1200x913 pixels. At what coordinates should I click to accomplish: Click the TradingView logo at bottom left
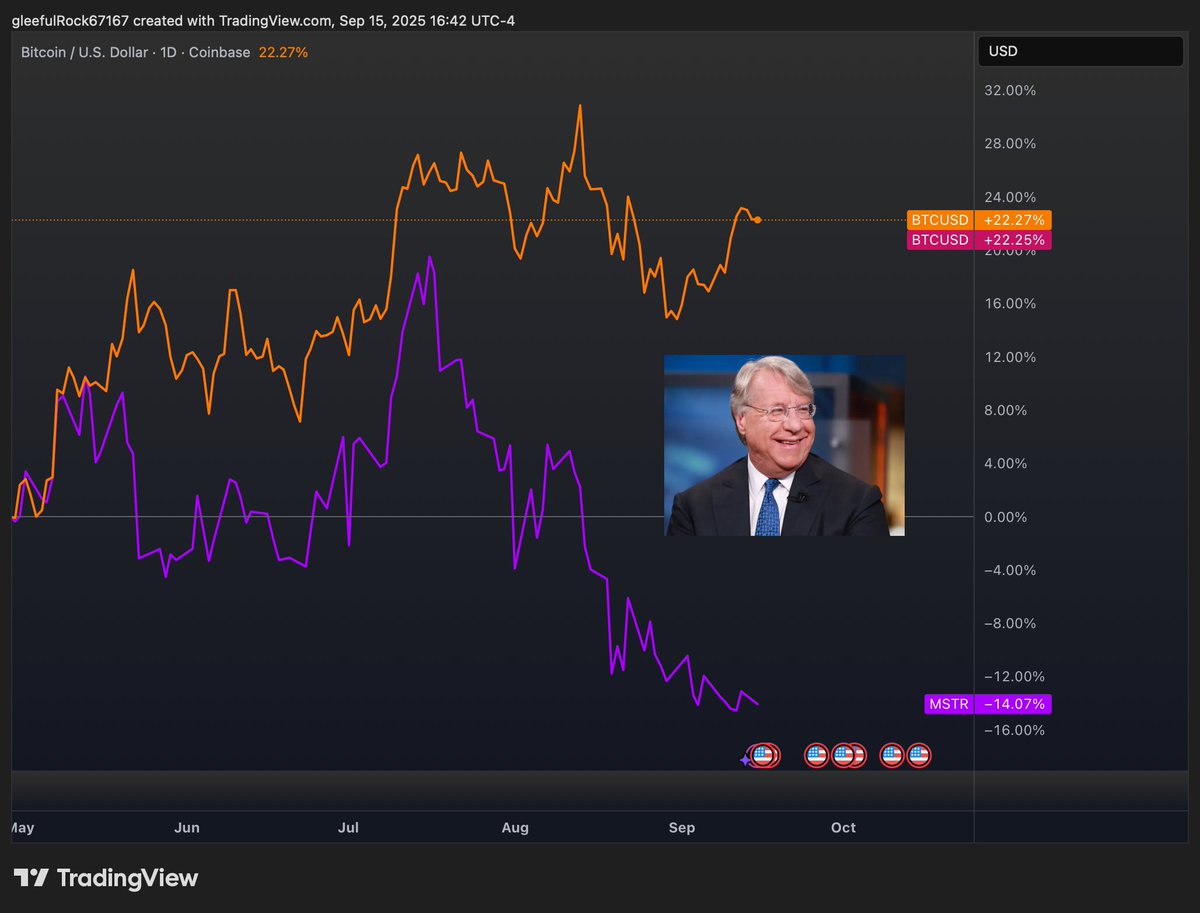point(106,878)
